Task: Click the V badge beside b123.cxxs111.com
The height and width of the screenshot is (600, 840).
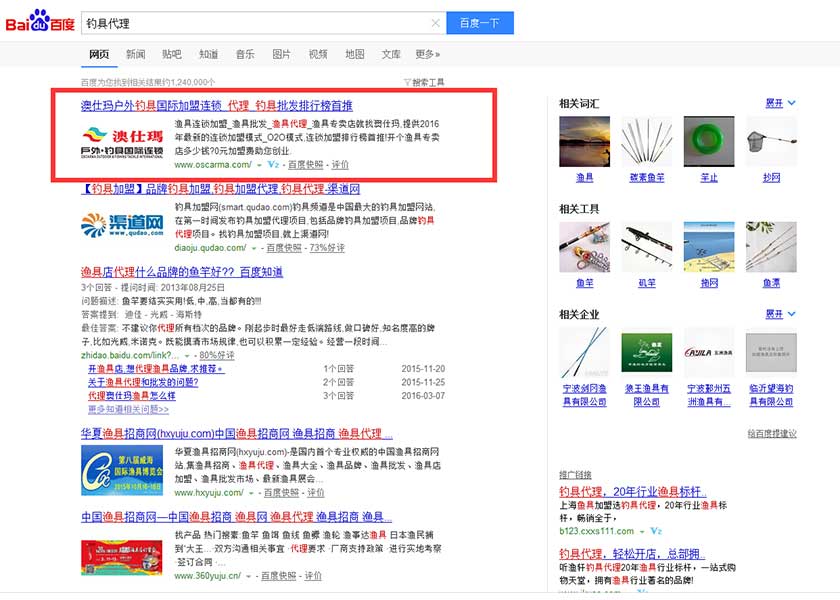Action: pos(656,531)
